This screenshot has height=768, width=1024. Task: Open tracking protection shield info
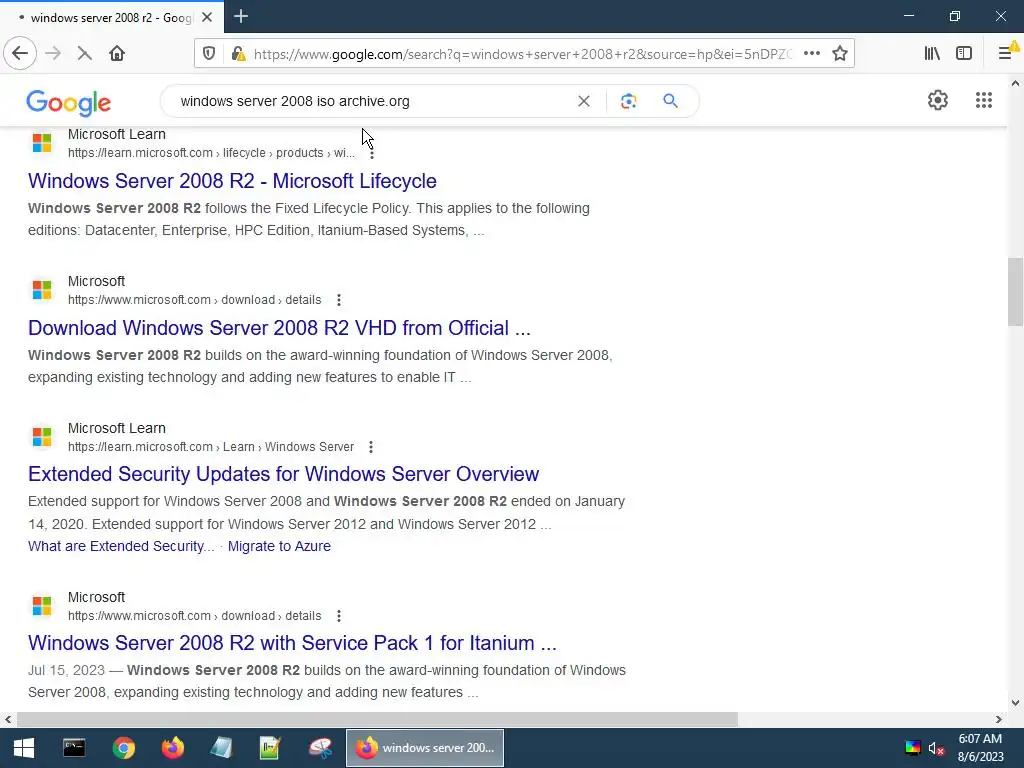(x=209, y=54)
